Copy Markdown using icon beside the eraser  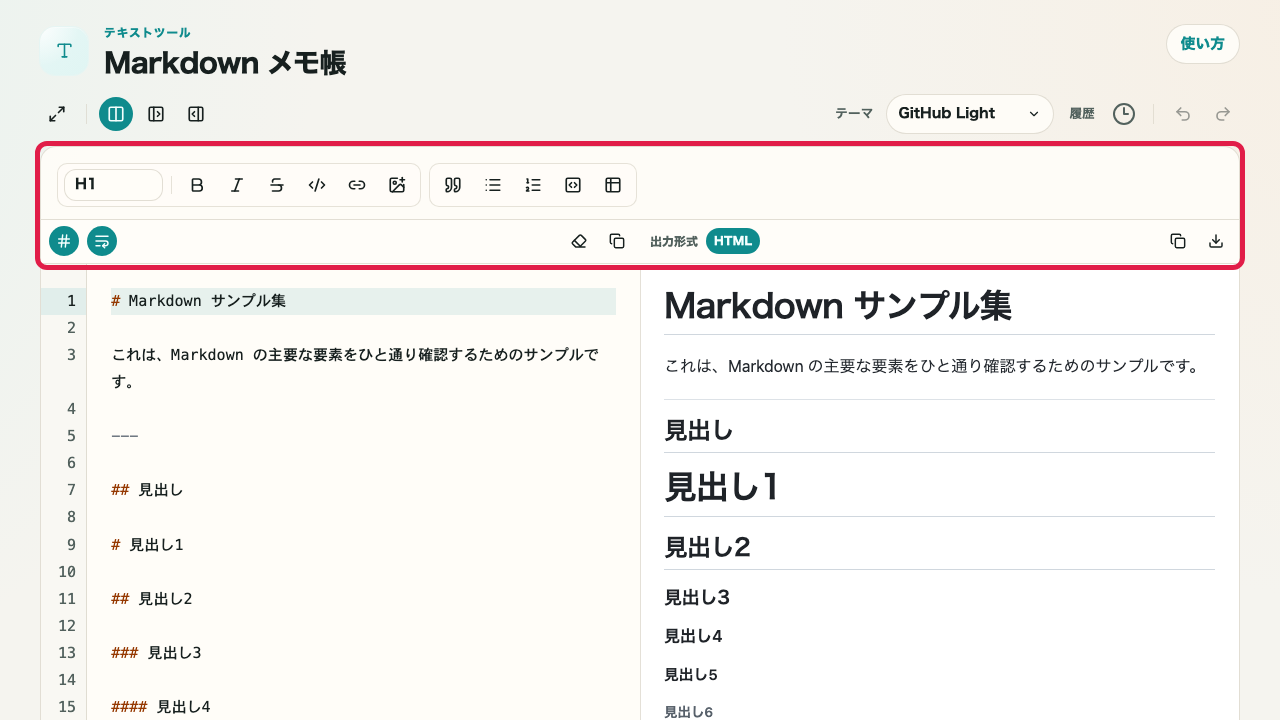(x=617, y=241)
